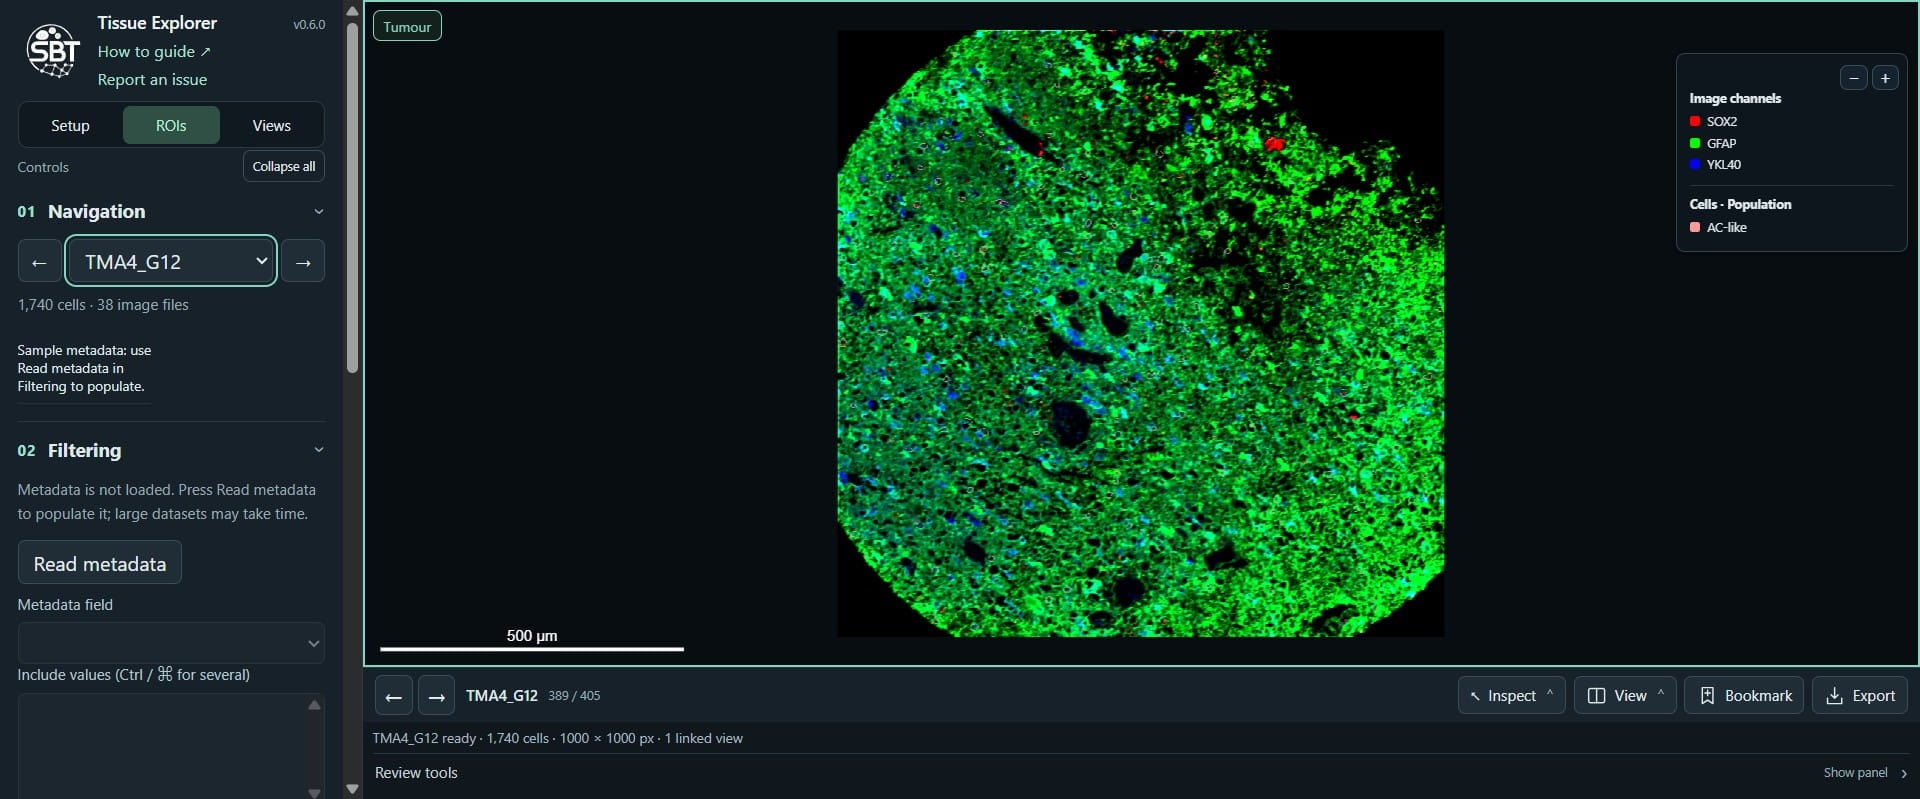The width and height of the screenshot is (1920, 799).
Task: Go to previous ROI in Navigation panel
Action: tap(39, 262)
